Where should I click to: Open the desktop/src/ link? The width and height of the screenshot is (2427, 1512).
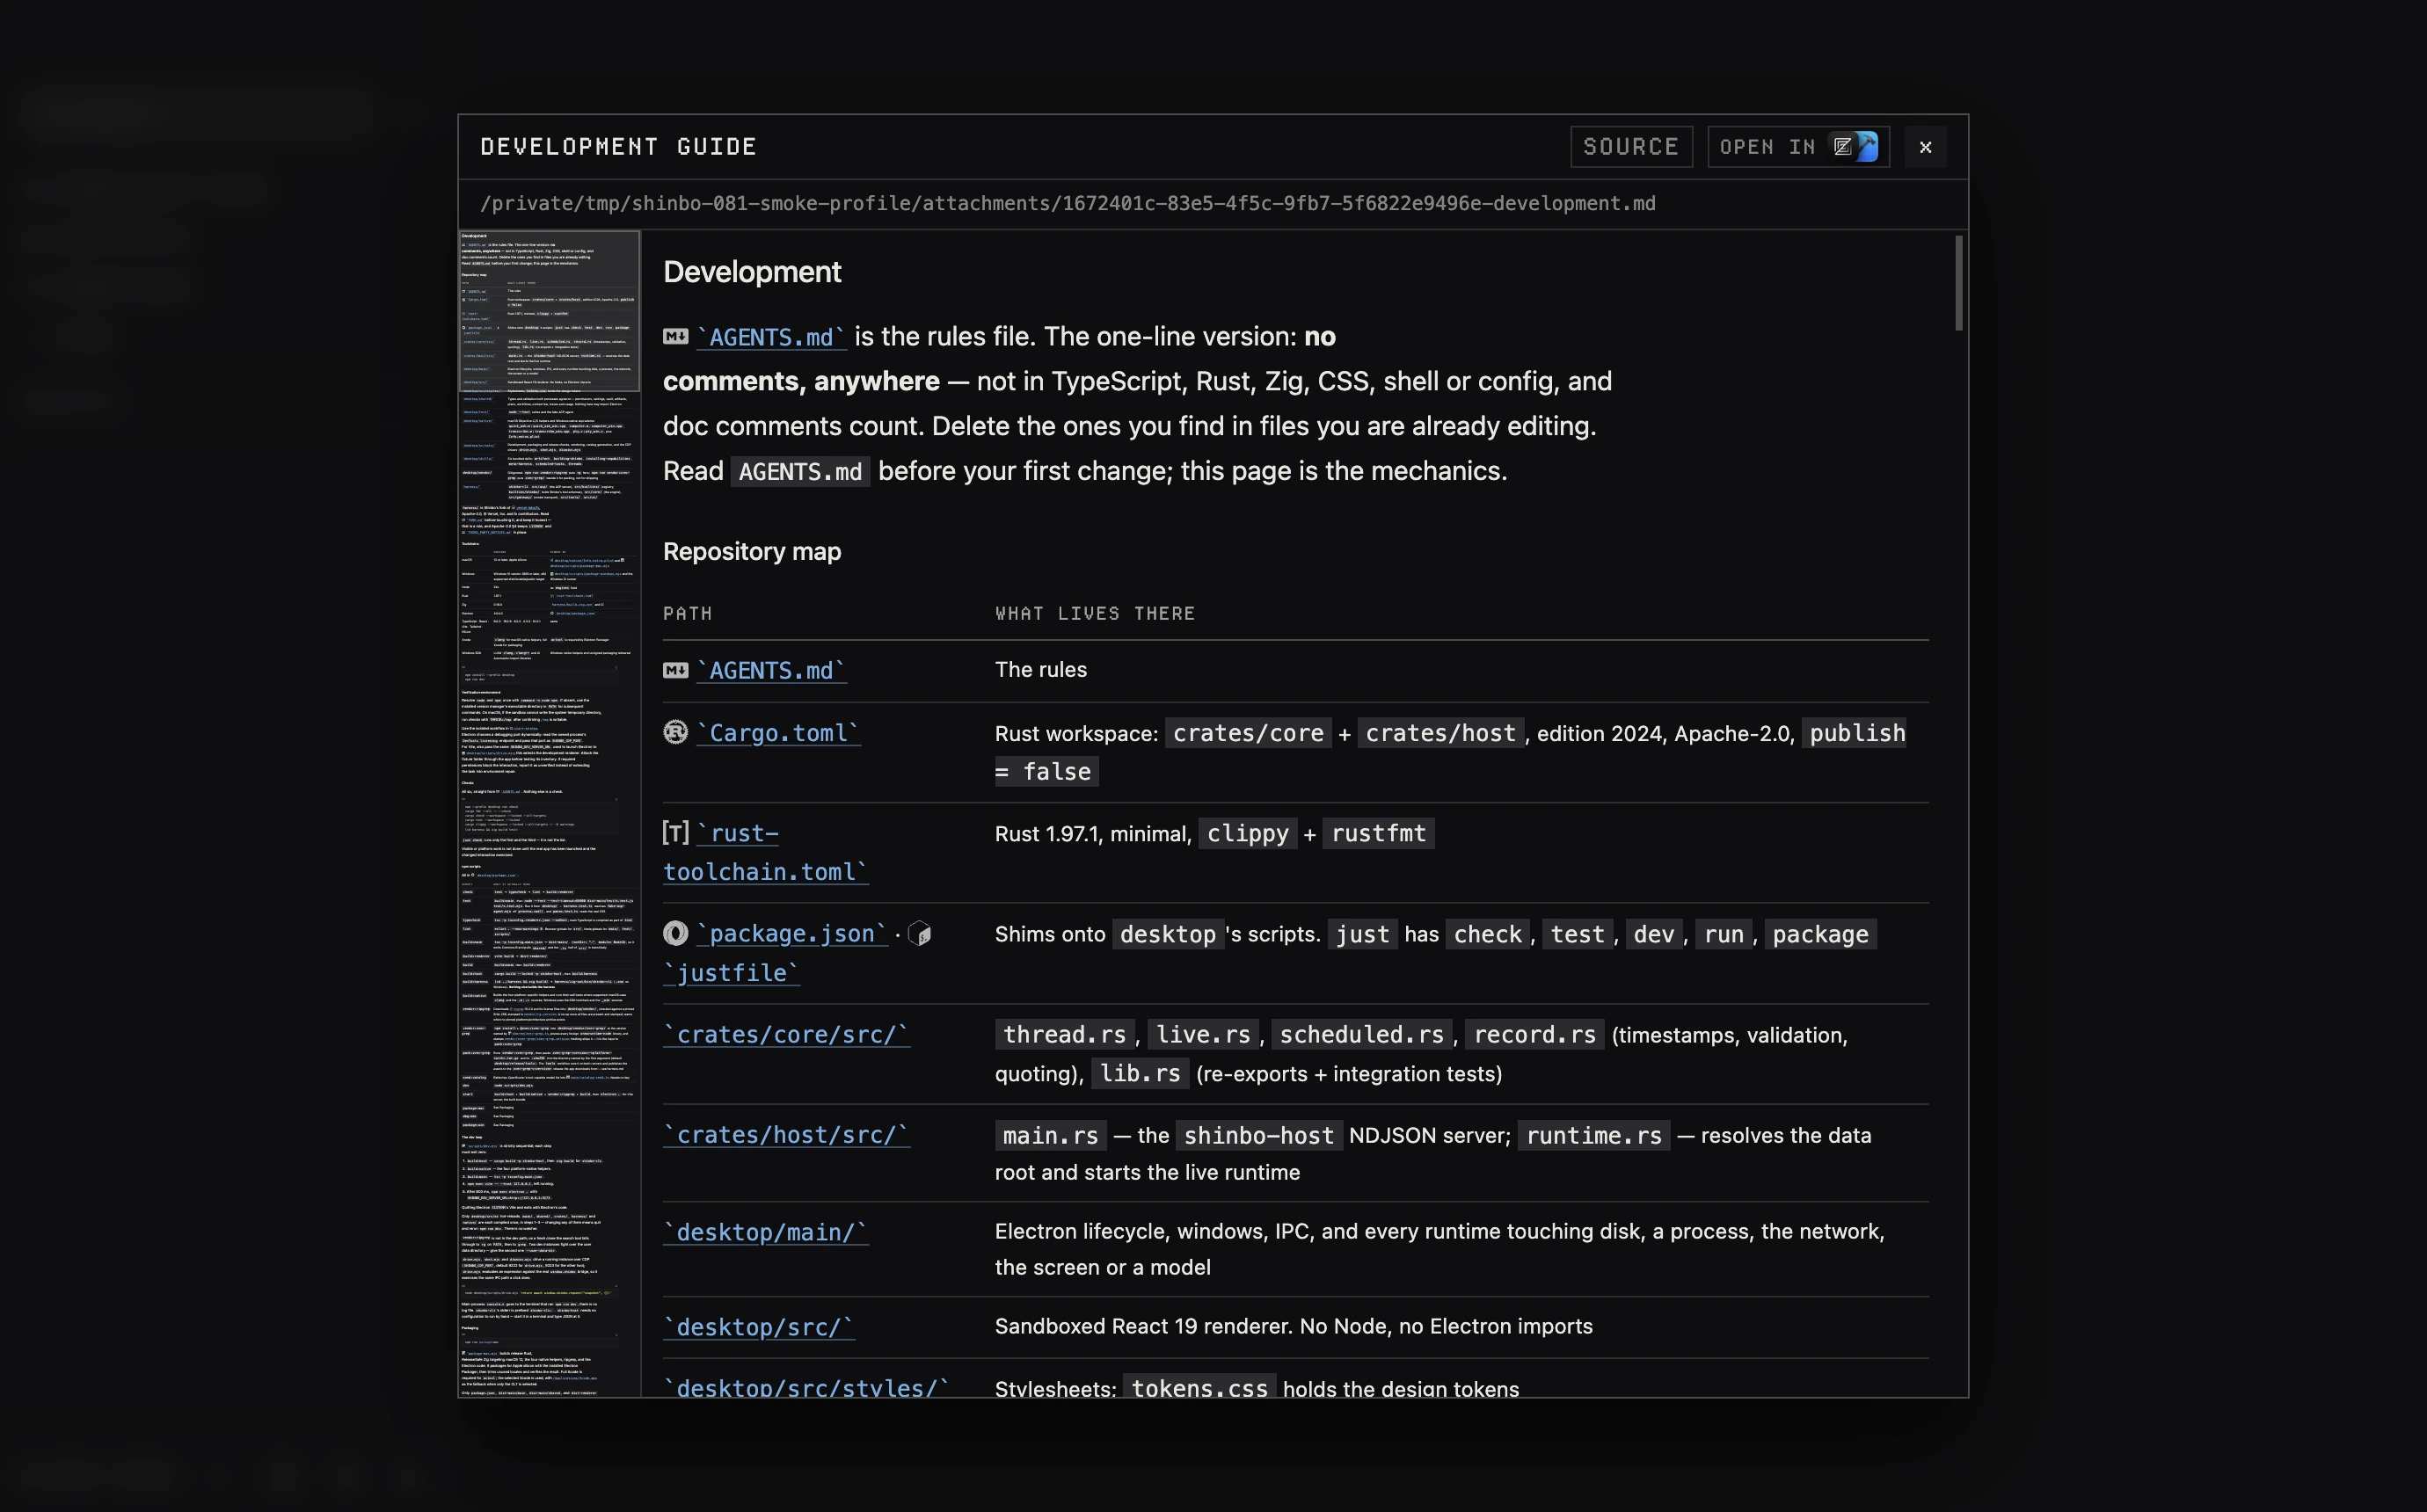[758, 1327]
